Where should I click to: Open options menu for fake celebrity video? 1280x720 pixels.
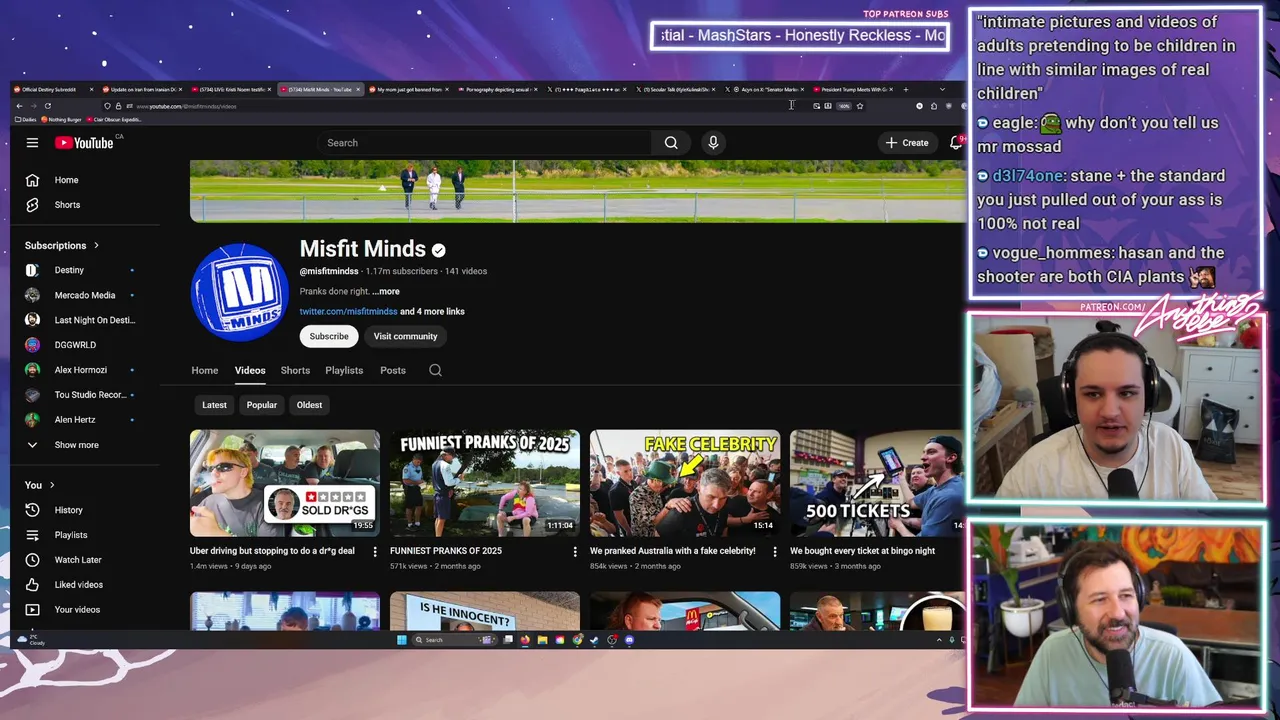[x=775, y=552]
